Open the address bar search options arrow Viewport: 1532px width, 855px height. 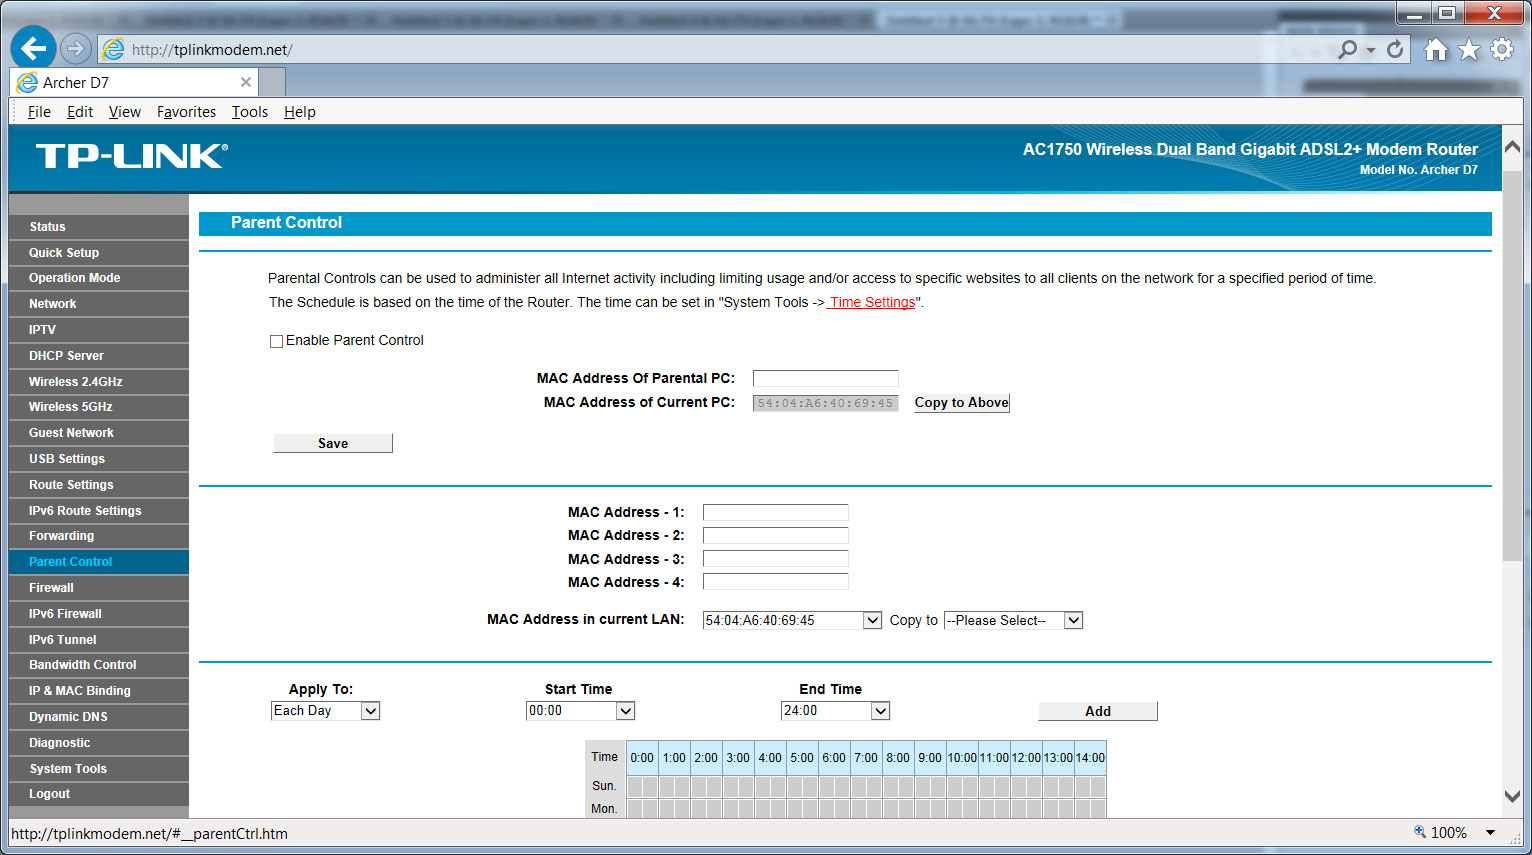(x=1371, y=50)
